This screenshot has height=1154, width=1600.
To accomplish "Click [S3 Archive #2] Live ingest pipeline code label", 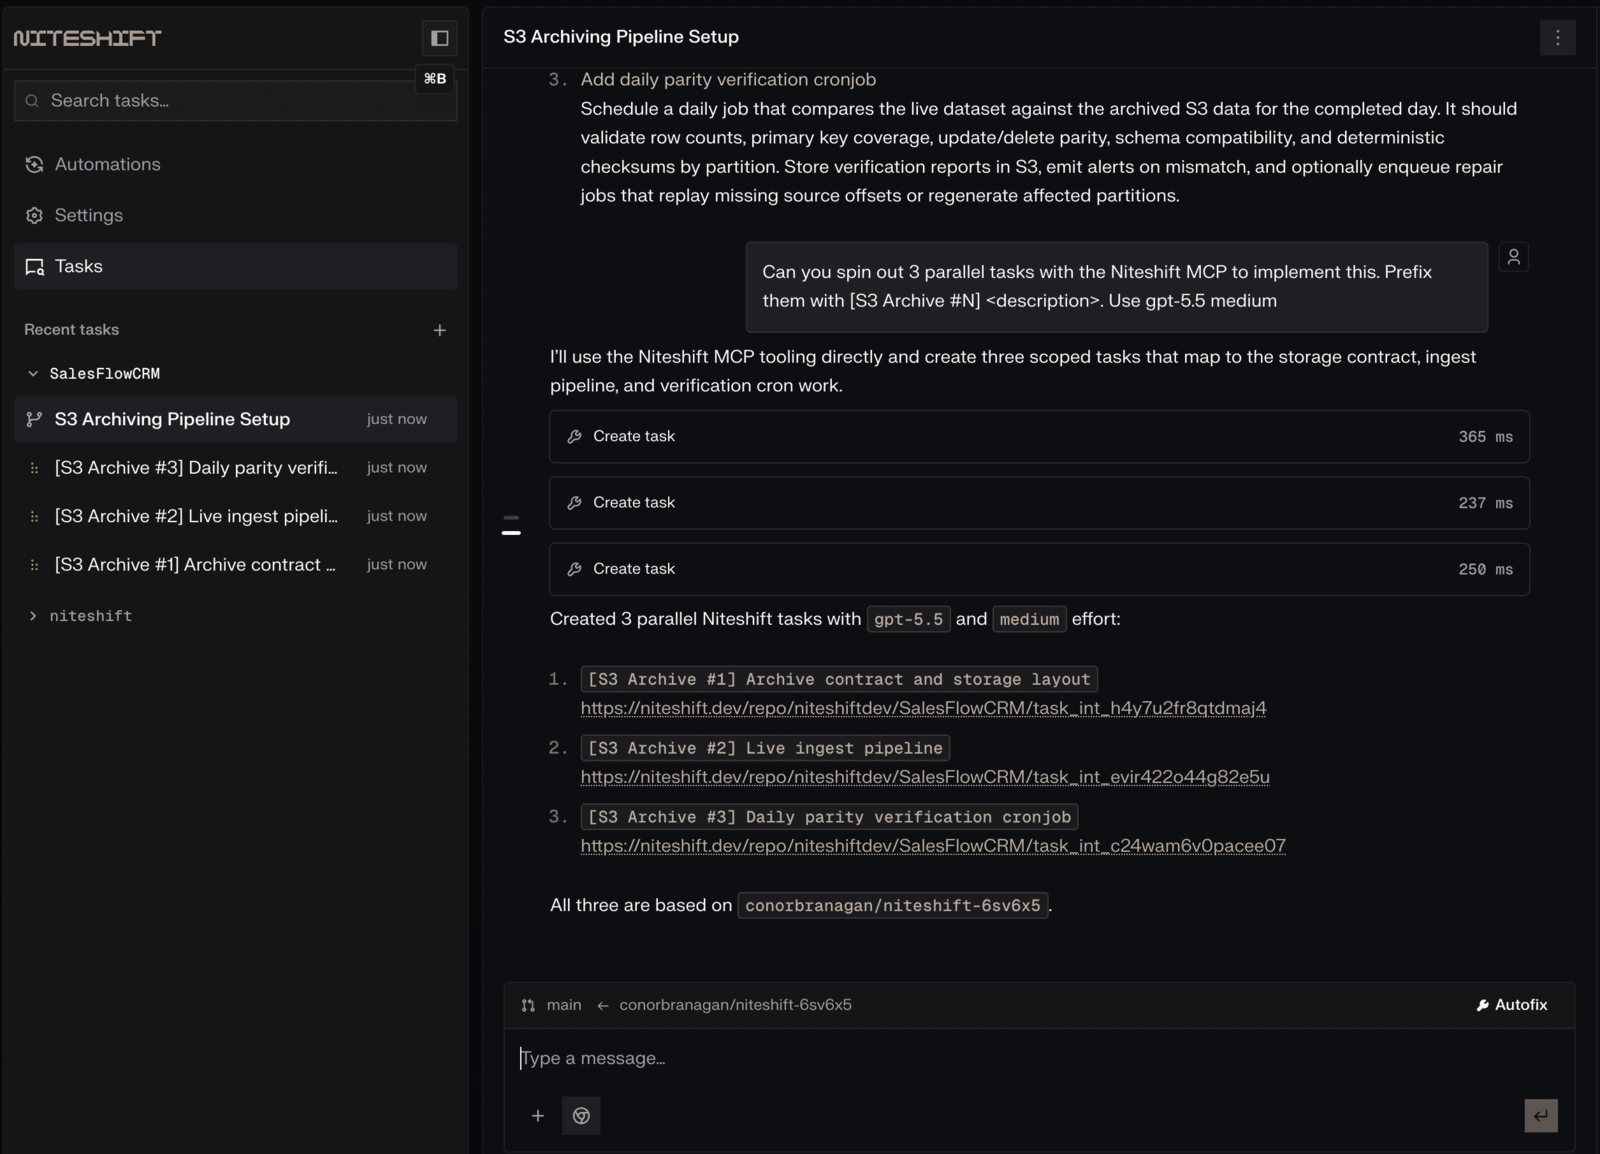I will (x=765, y=749).
